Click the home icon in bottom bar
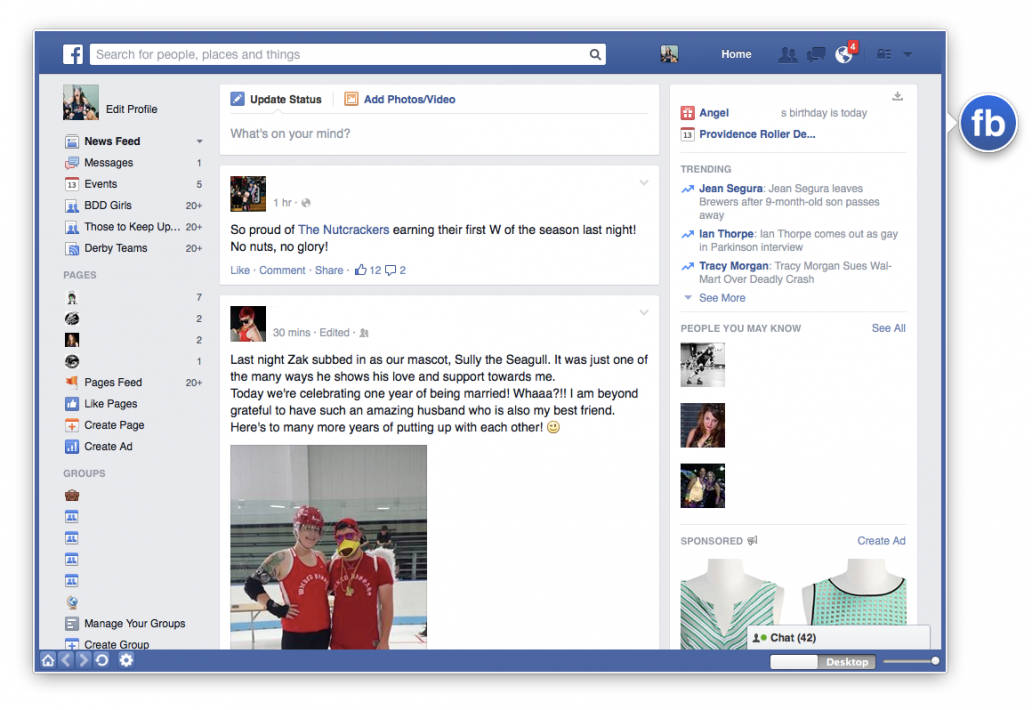 point(48,661)
